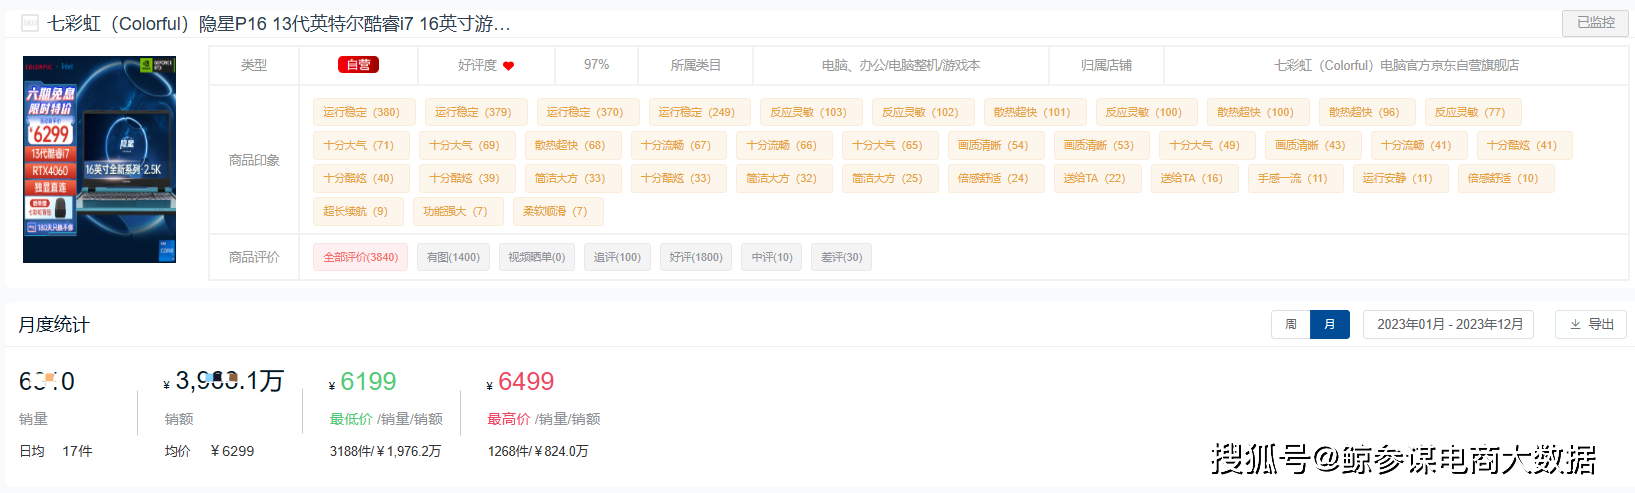Select the 有图(1400) review filter
The image size is (1635, 493).
[453, 257]
